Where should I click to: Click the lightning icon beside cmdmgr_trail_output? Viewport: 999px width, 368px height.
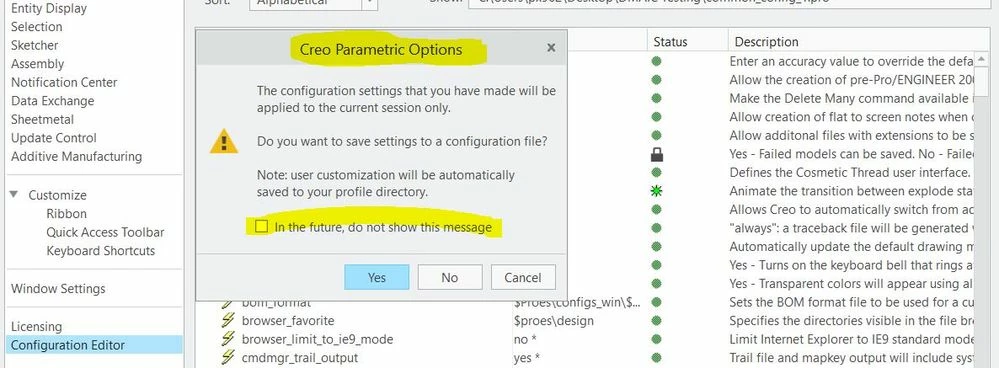coord(227,358)
